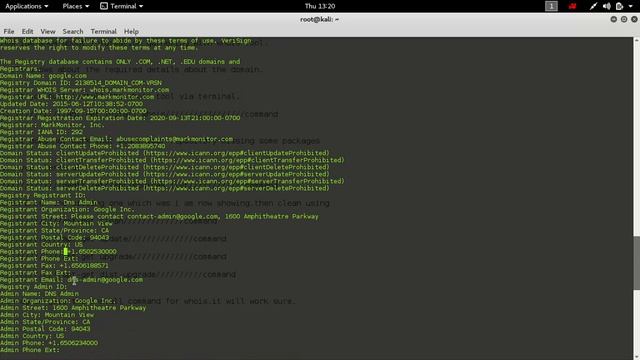Click the terminal vertical scrollbar thumb

click(636, 263)
